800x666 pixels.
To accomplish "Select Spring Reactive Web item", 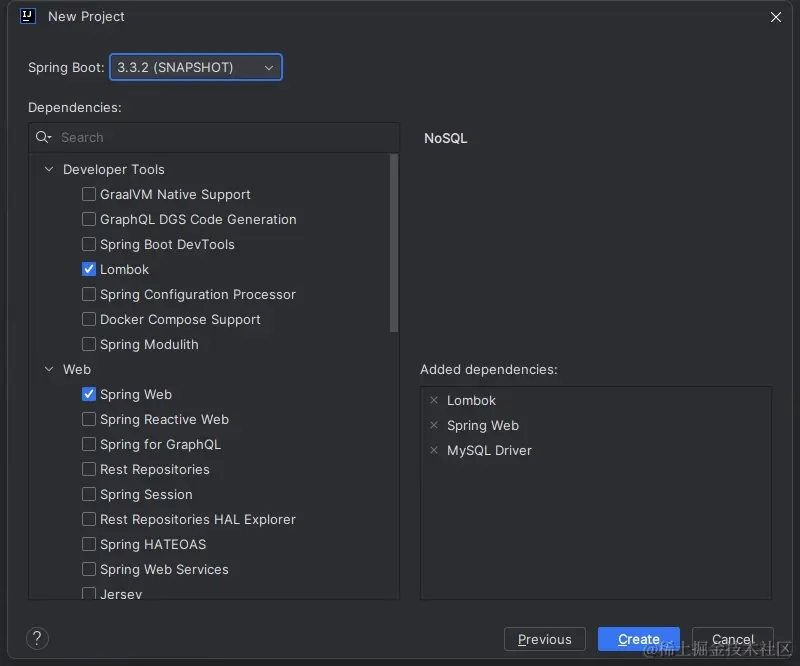I will point(164,419).
